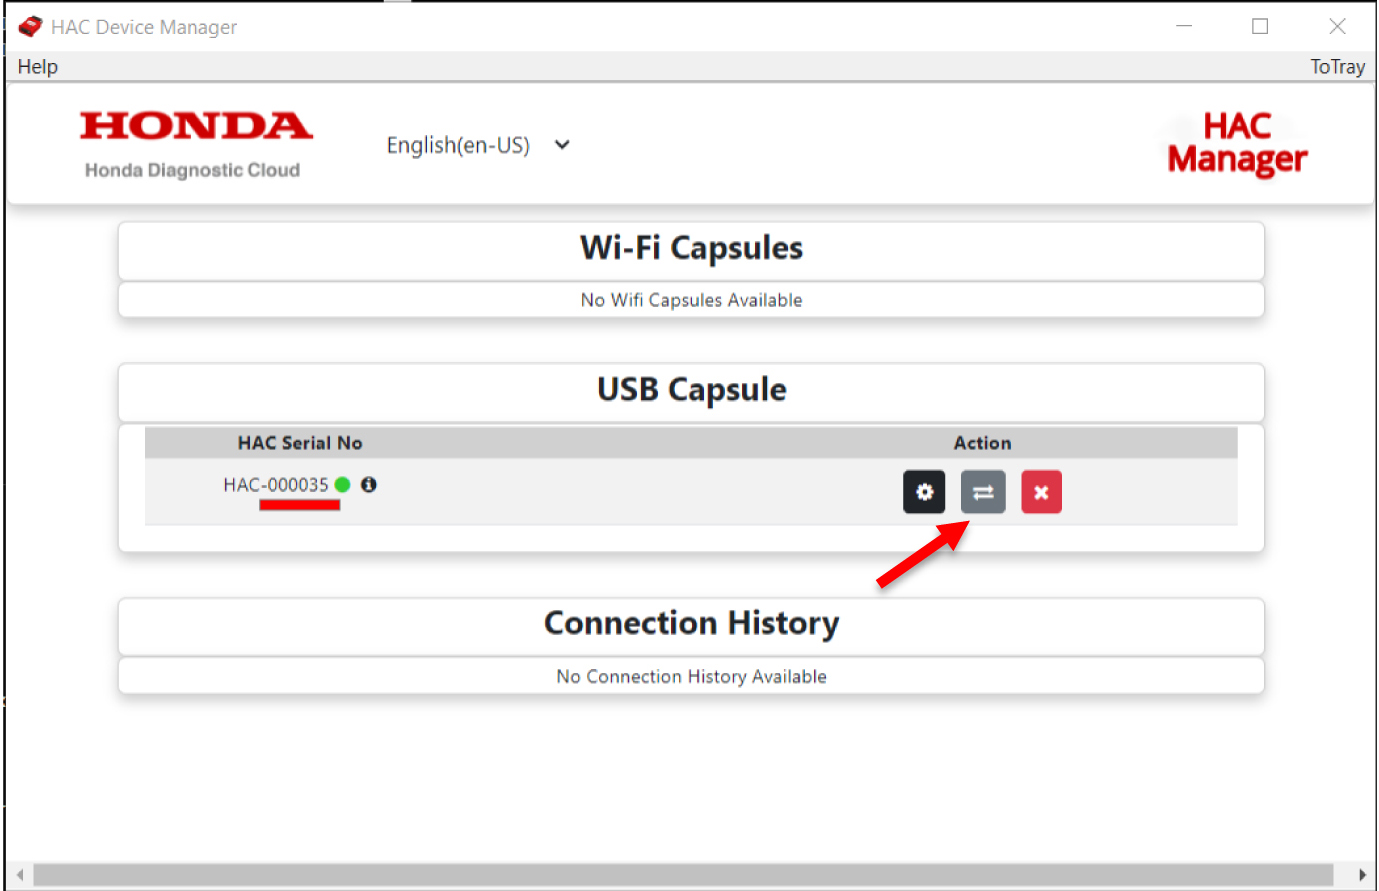
Task: Click the scrollbar right arrow
Action: tap(1361, 875)
